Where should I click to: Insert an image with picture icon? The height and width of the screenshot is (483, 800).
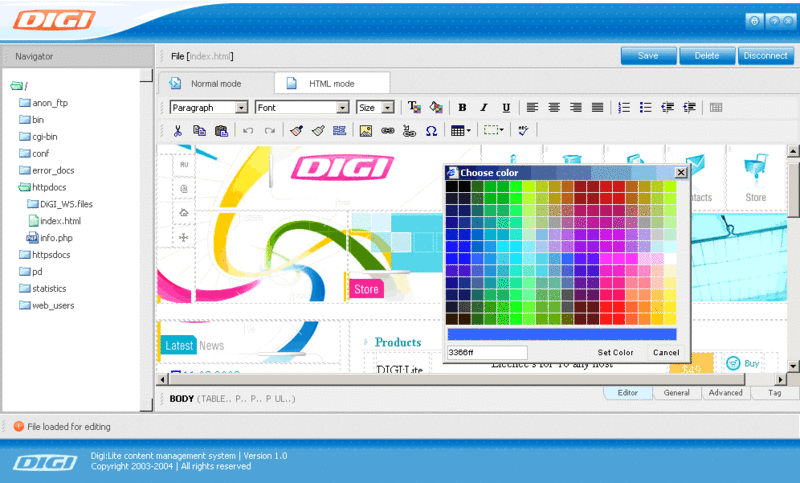coord(366,131)
